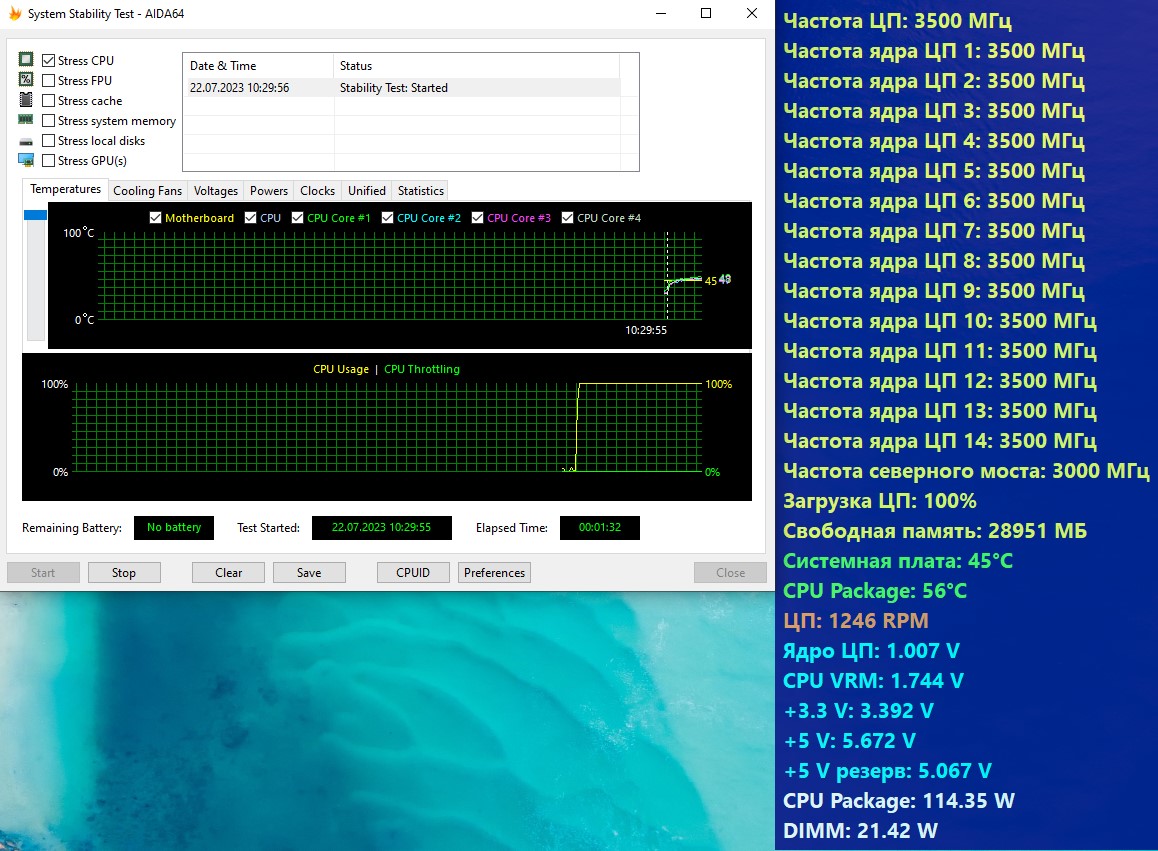
Task: Click the No battery status field
Action: [174, 527]
